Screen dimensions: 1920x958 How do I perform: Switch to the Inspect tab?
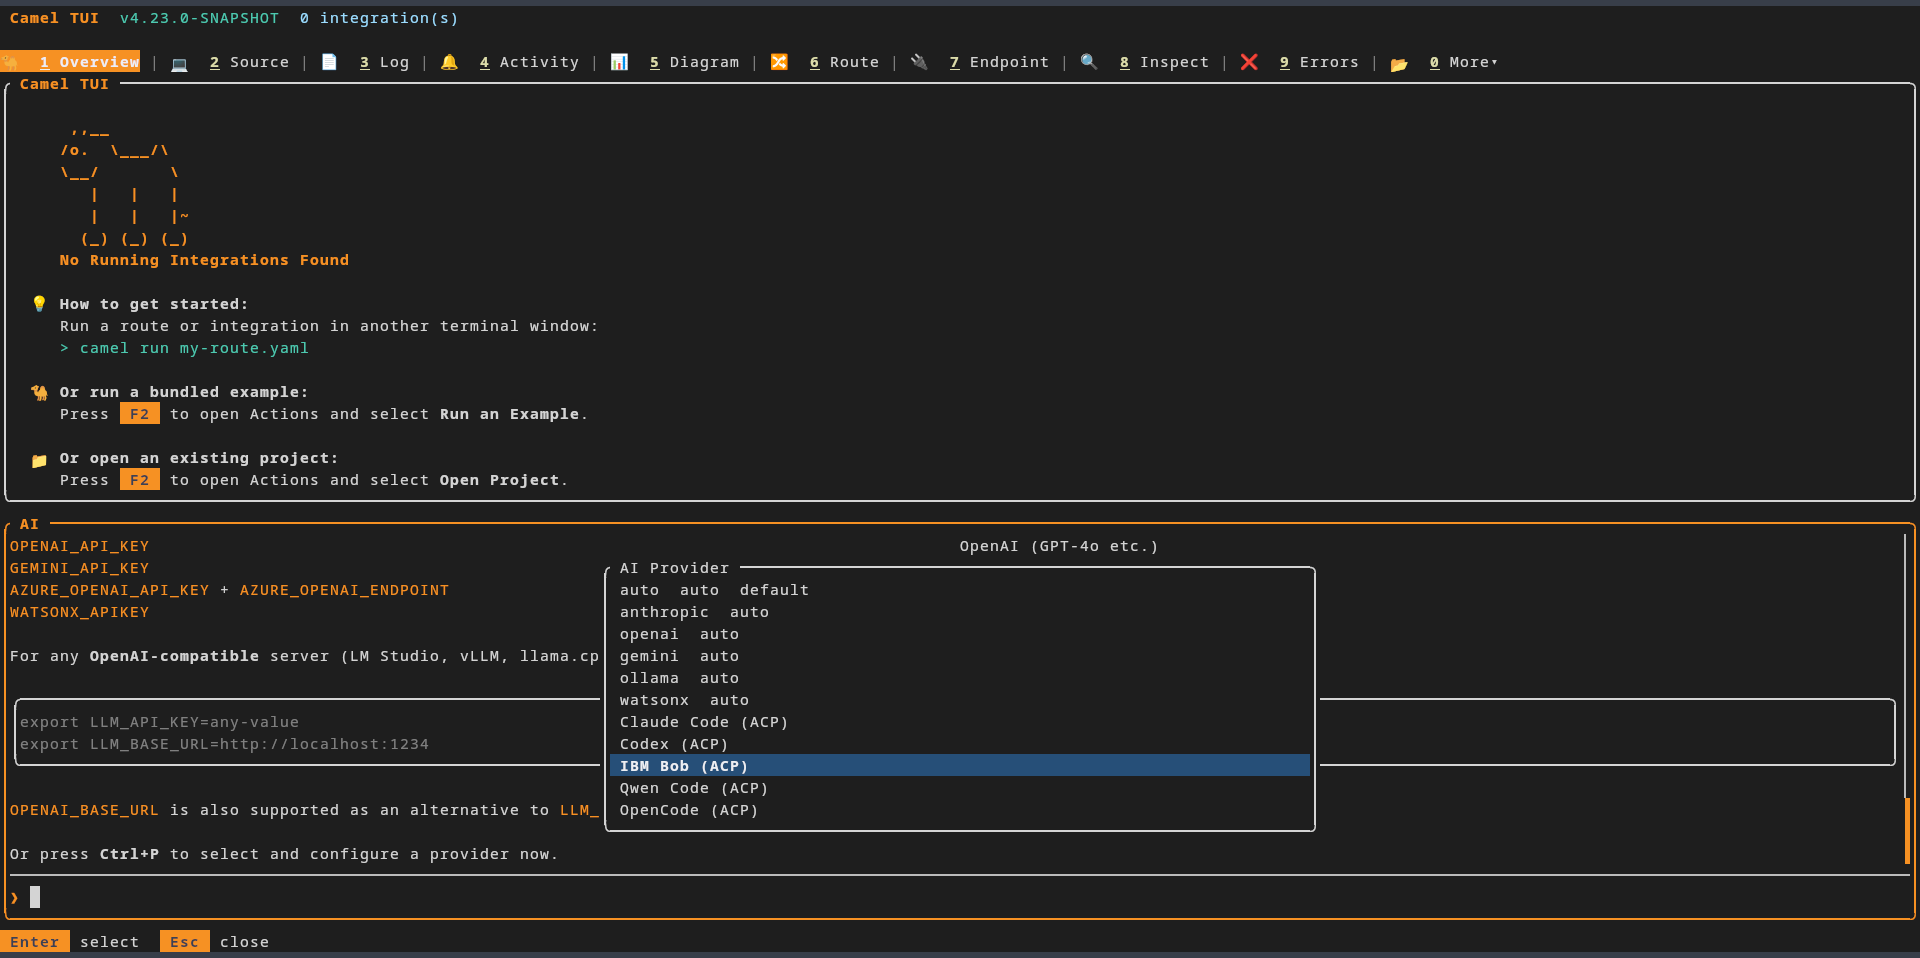1164,62
